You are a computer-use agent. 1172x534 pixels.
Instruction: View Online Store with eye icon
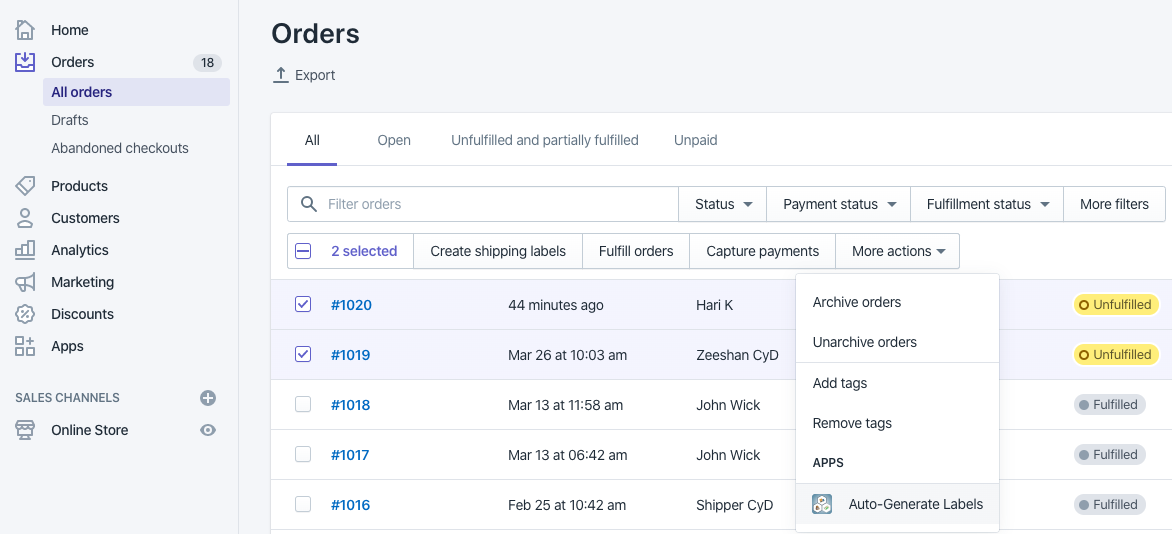pos(208,430)
